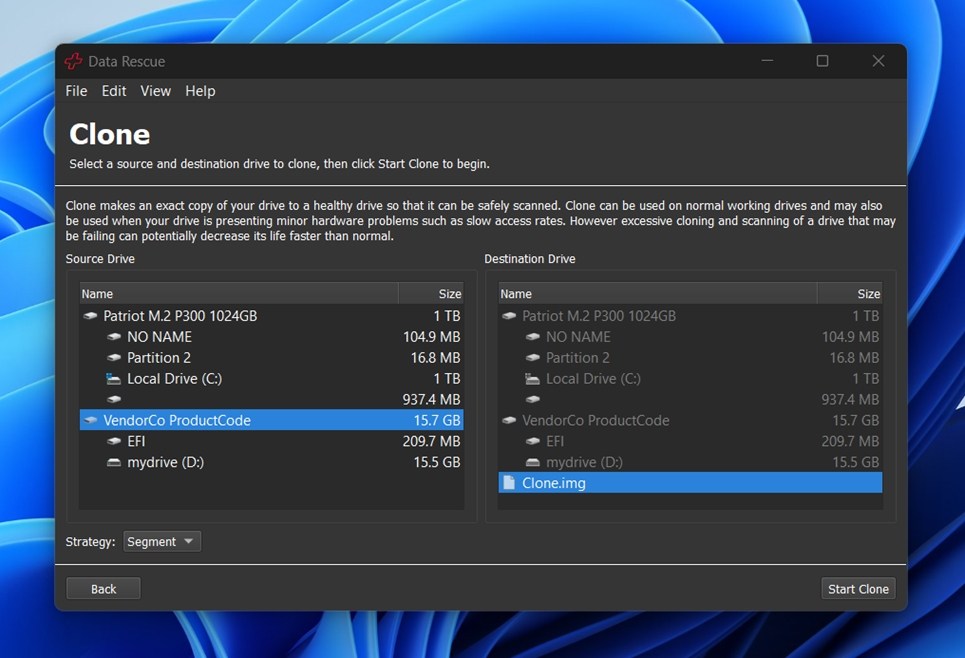Open the Edit menu

pos(114,91)
